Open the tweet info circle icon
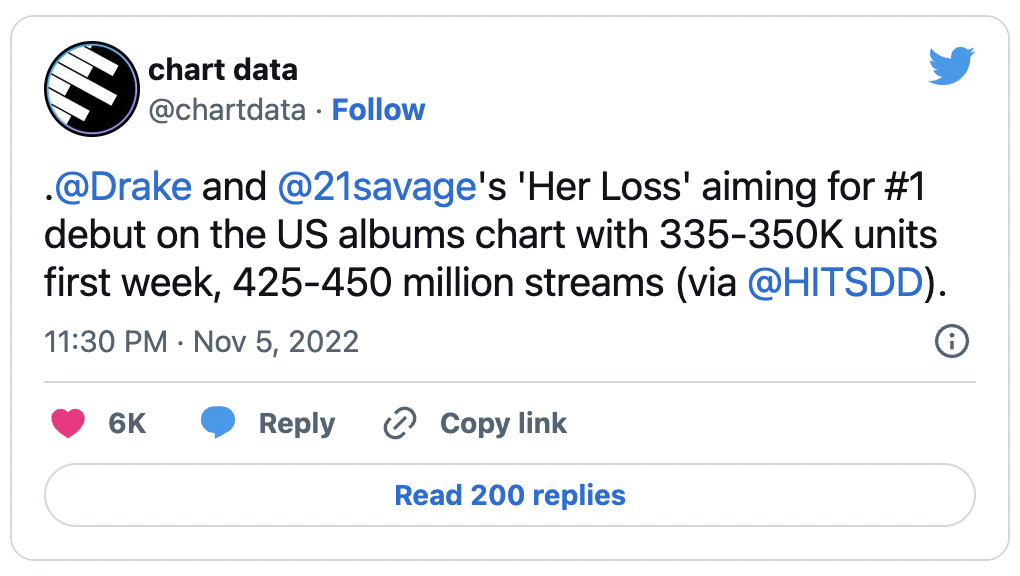 tap(952, 341)
